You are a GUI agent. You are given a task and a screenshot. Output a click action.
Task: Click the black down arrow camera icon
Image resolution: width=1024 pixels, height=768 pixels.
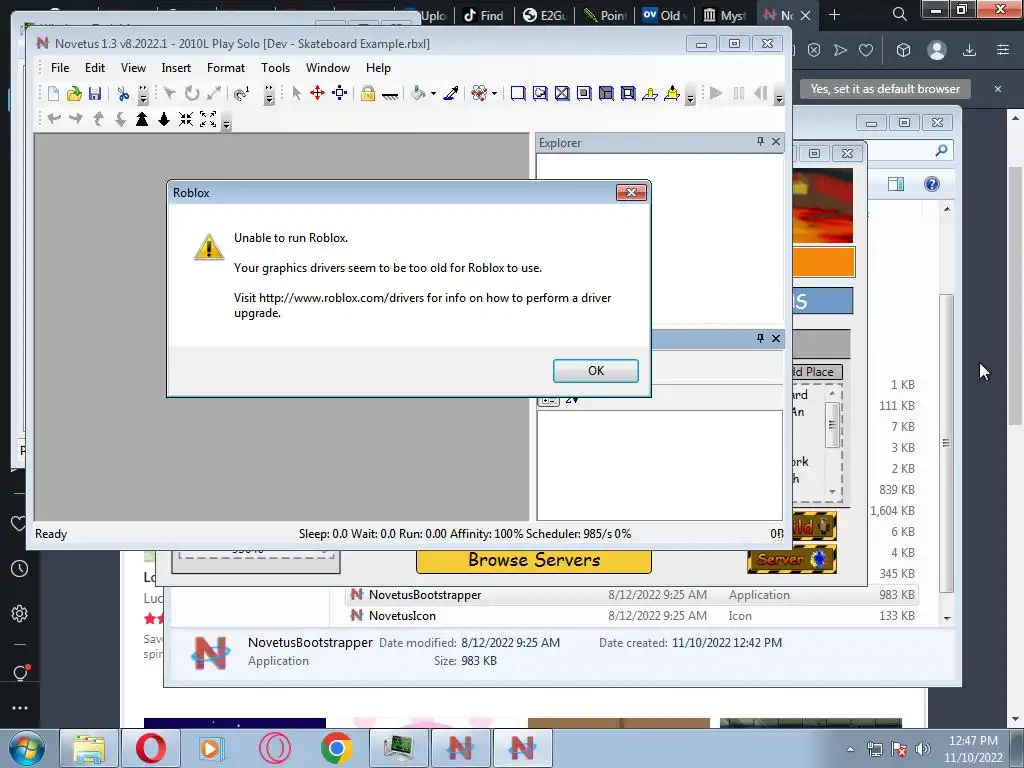(x=164, y=119)
